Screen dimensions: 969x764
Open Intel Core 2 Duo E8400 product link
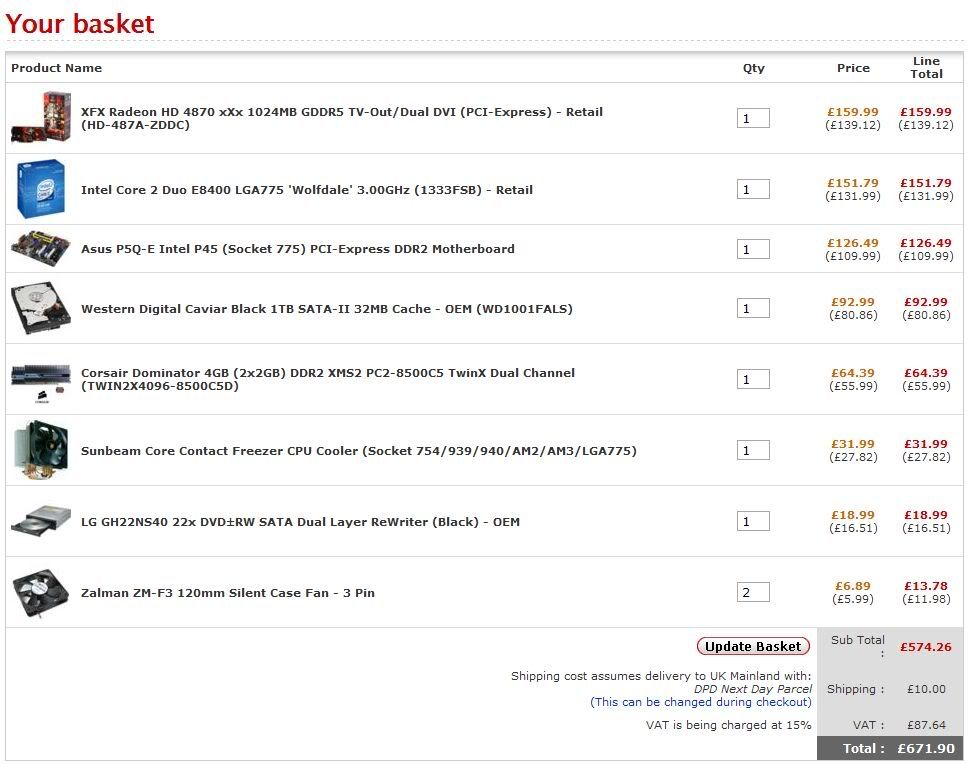(x=306, y=190)
